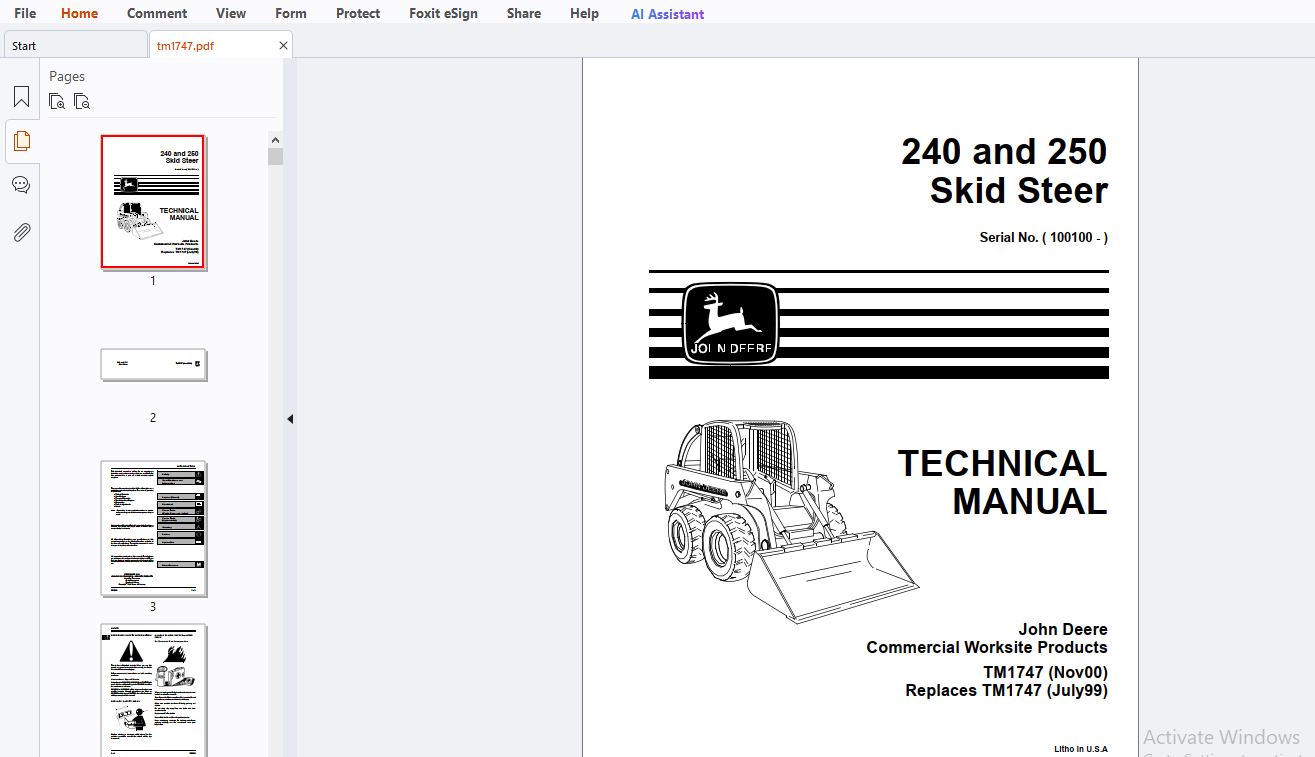Open the Bookmarks panel icon

tap(21, 97)
